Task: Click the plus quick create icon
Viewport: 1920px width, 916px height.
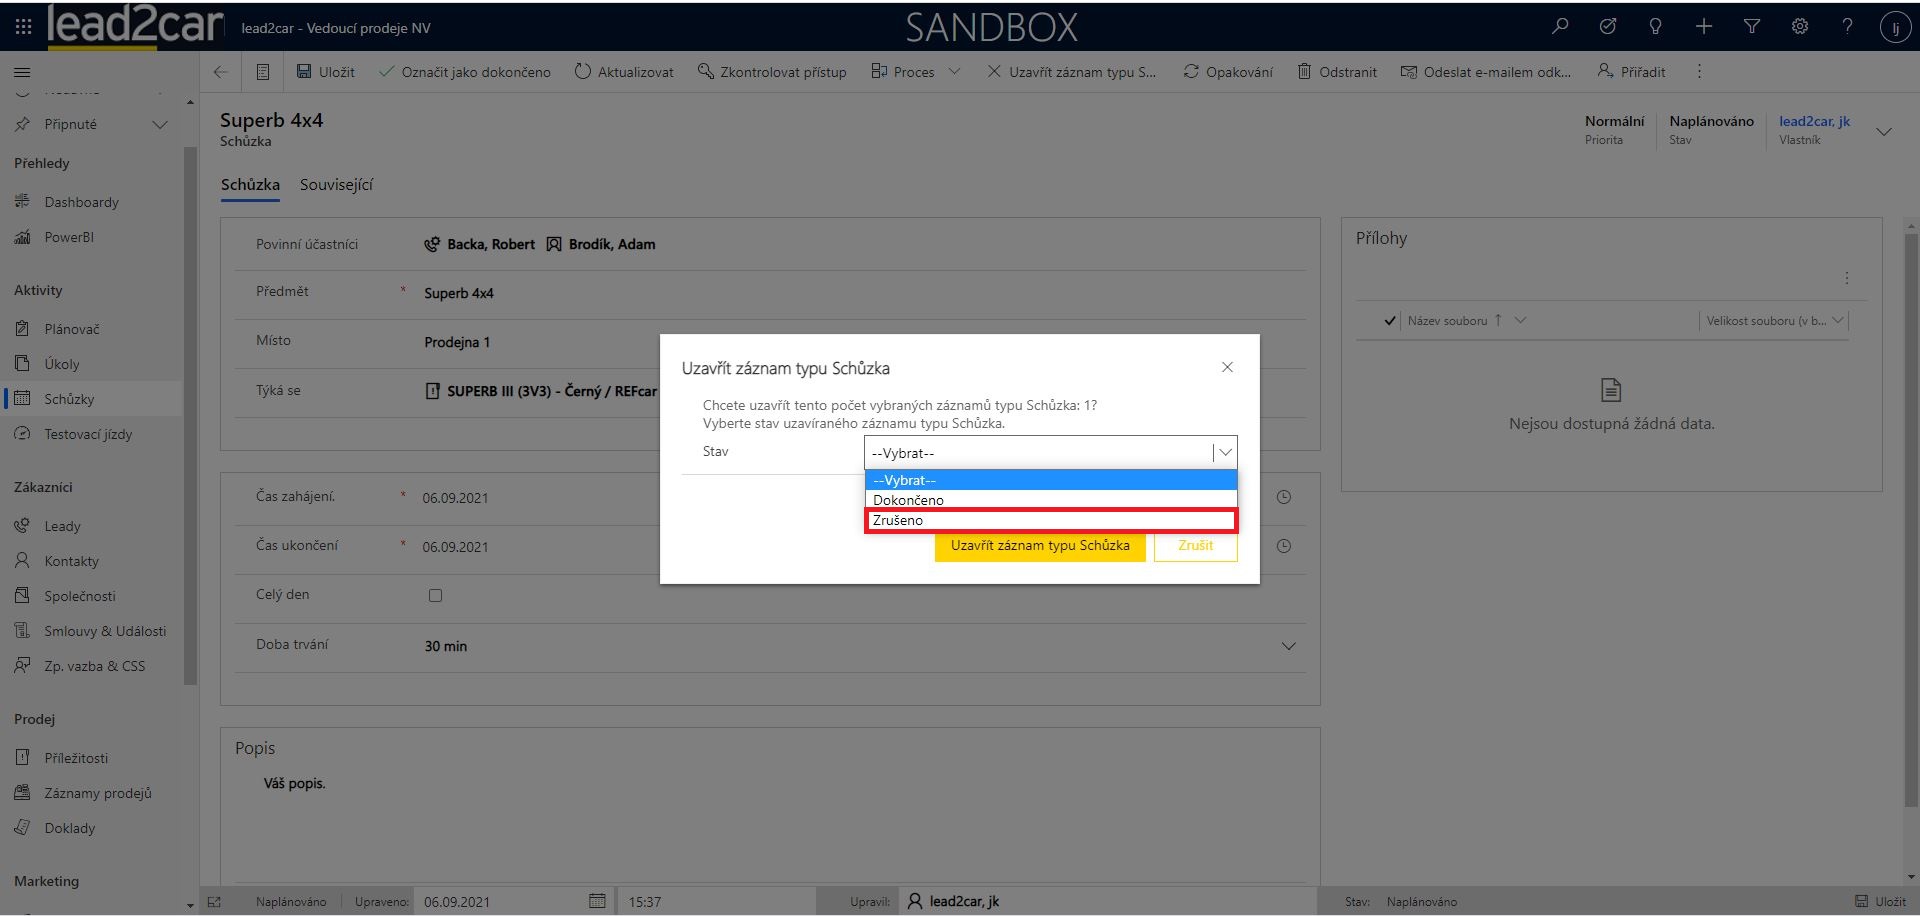Action: click(1704, 27)
